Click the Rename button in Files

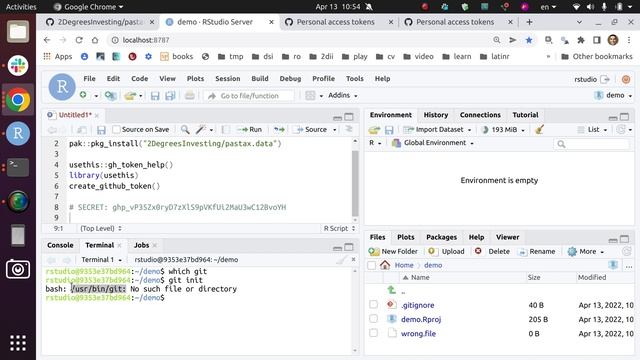(537, 251)
